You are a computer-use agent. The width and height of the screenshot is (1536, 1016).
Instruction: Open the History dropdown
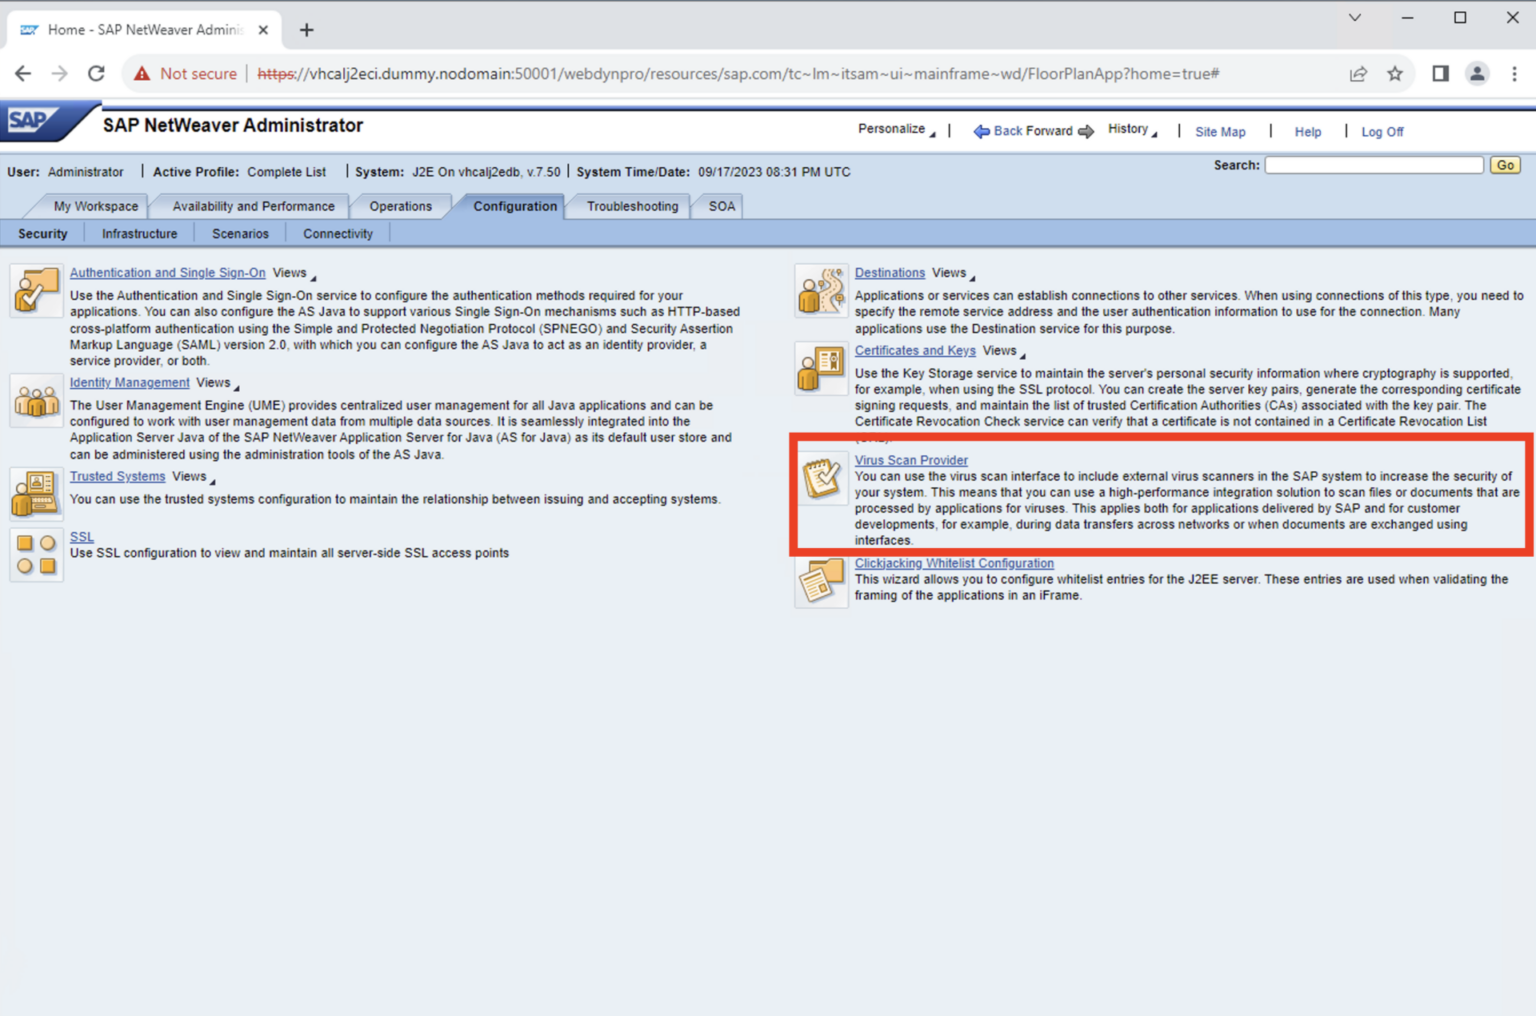click(x=1130, y=129)
